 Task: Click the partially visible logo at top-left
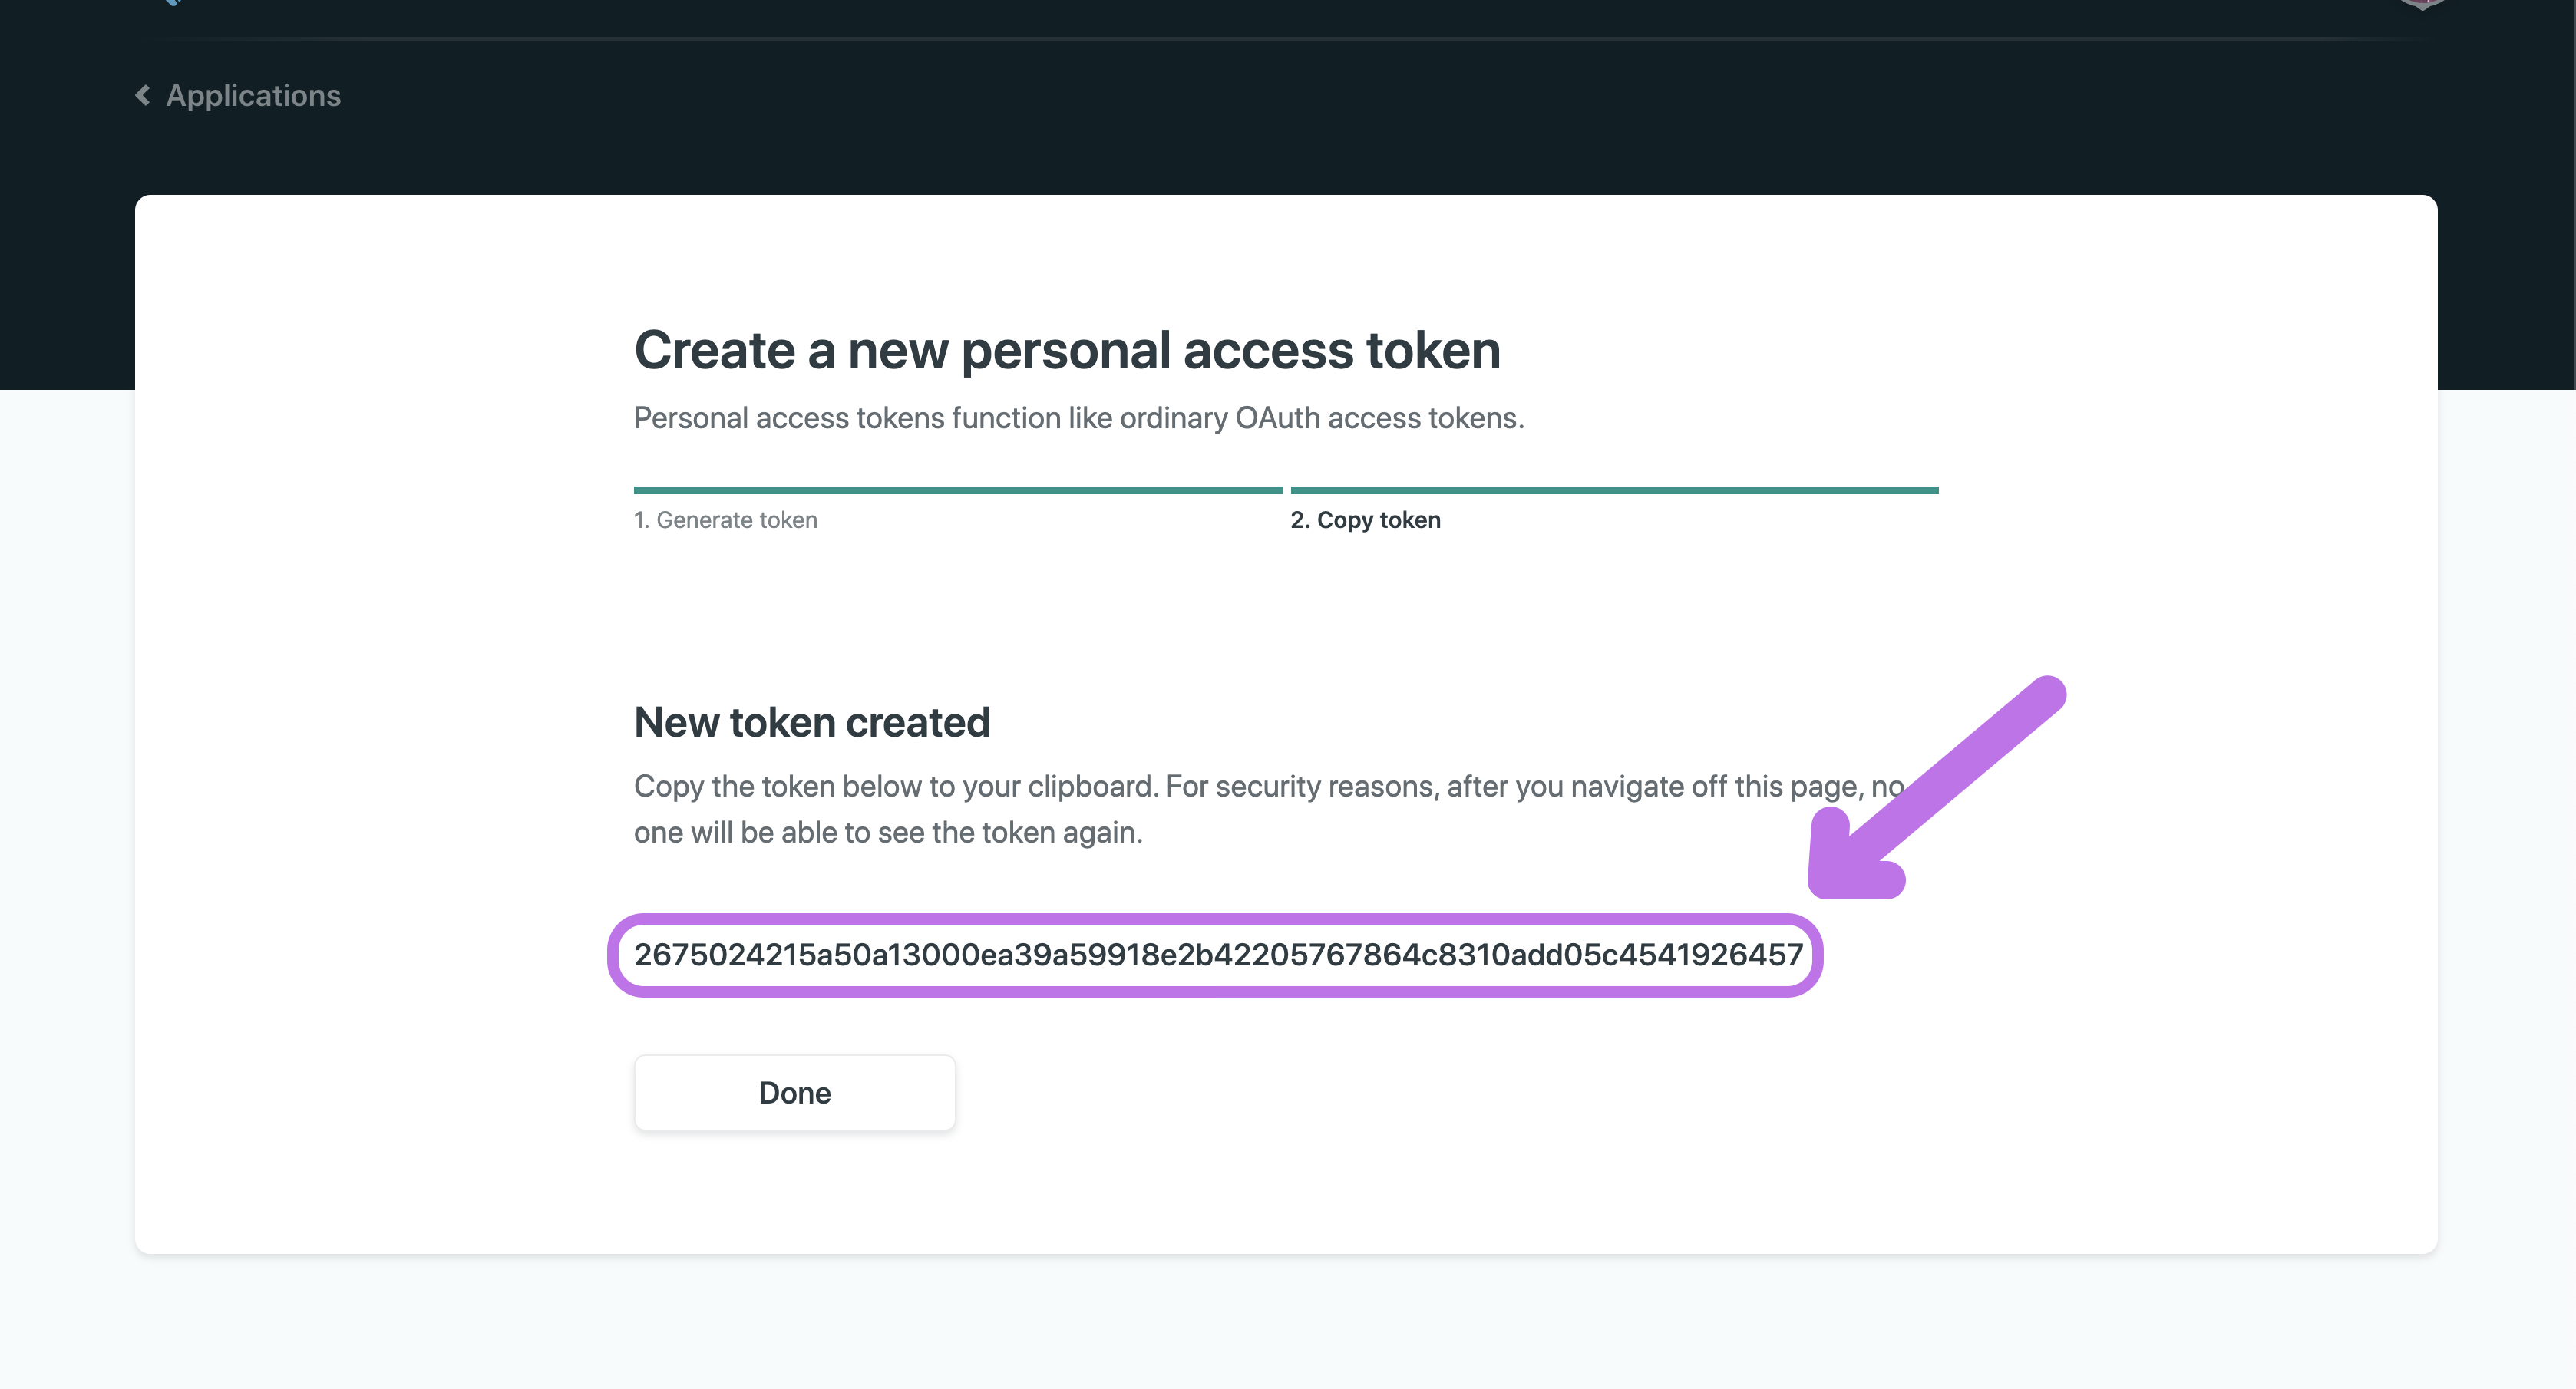172,3
